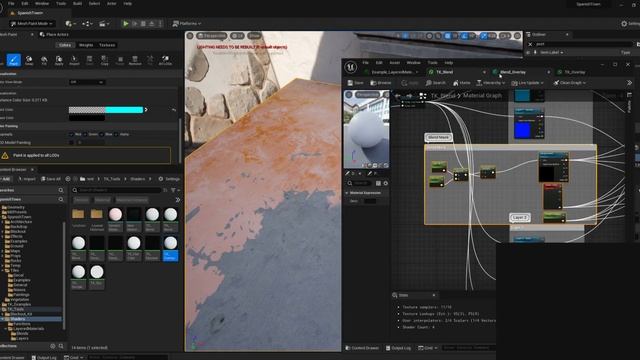Image resolution: width=640 pixels, height=360 pixels.
Task: Click Import button in the Content Browser
Action: coord(27,179)
